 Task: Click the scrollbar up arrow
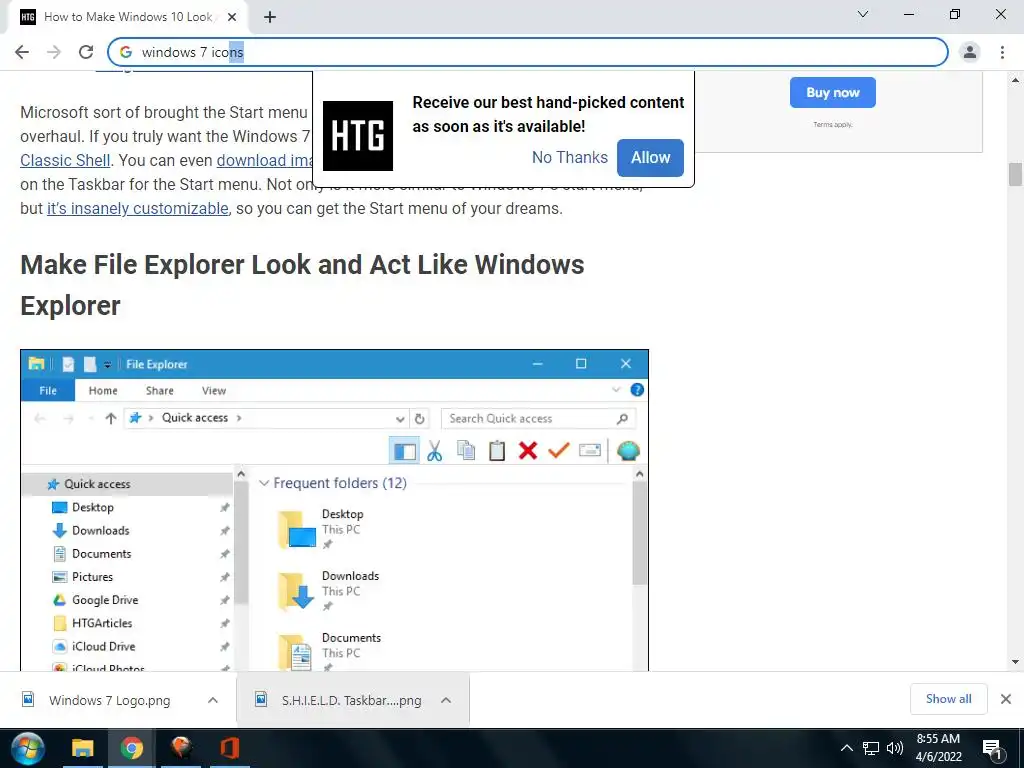pyautogui.click(x=1015, y=80)
